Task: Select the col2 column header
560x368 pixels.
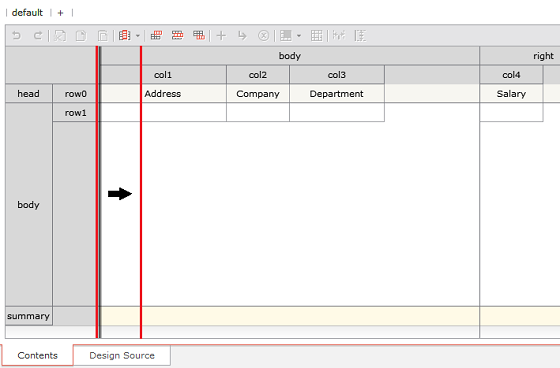Action: tap(258, 75)
